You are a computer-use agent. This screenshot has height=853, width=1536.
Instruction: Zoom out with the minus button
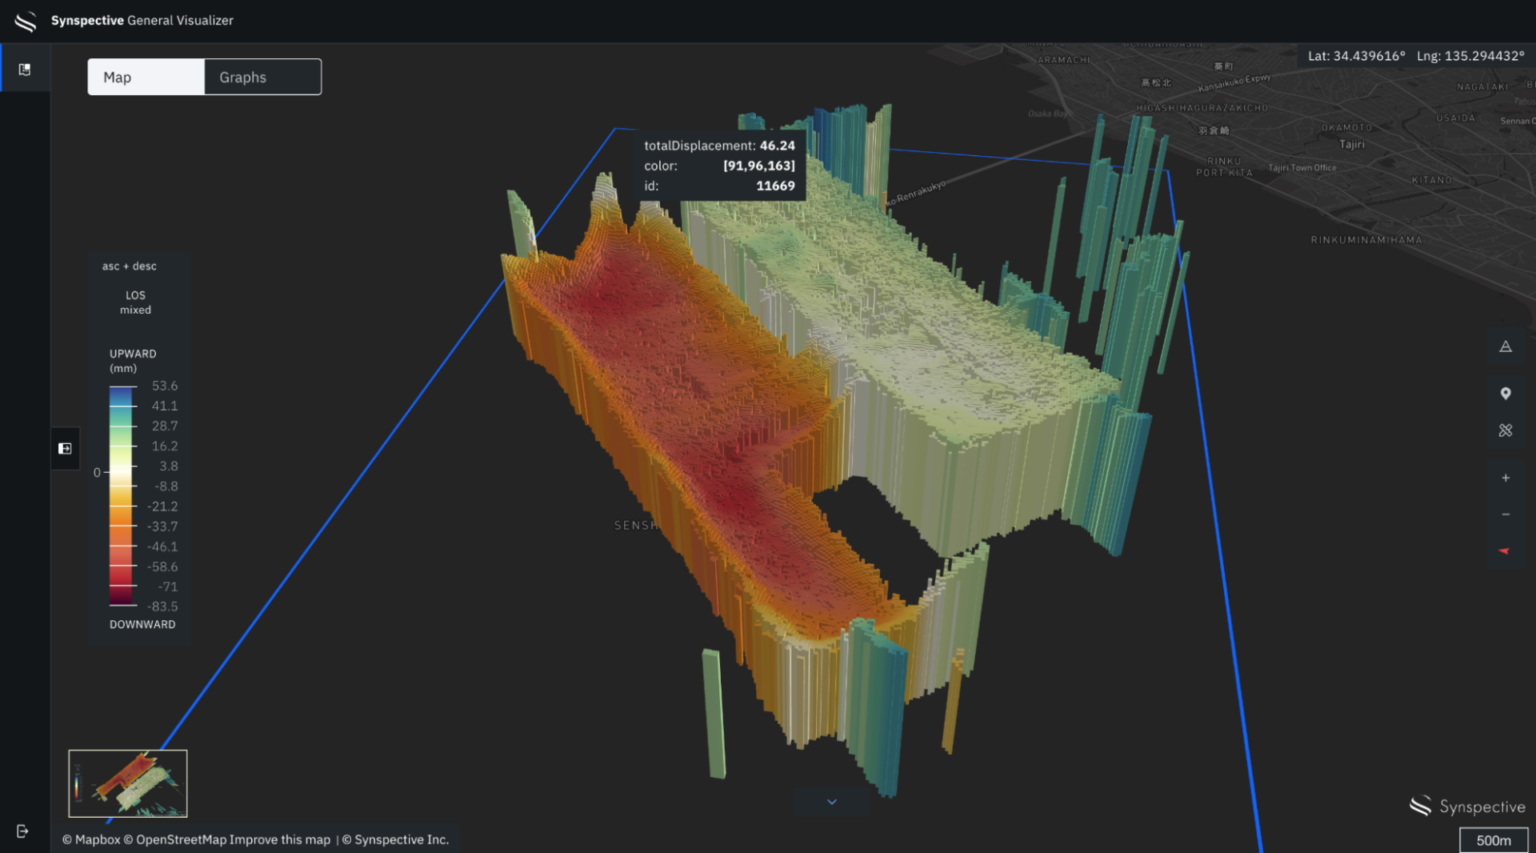click(1505, 514)
